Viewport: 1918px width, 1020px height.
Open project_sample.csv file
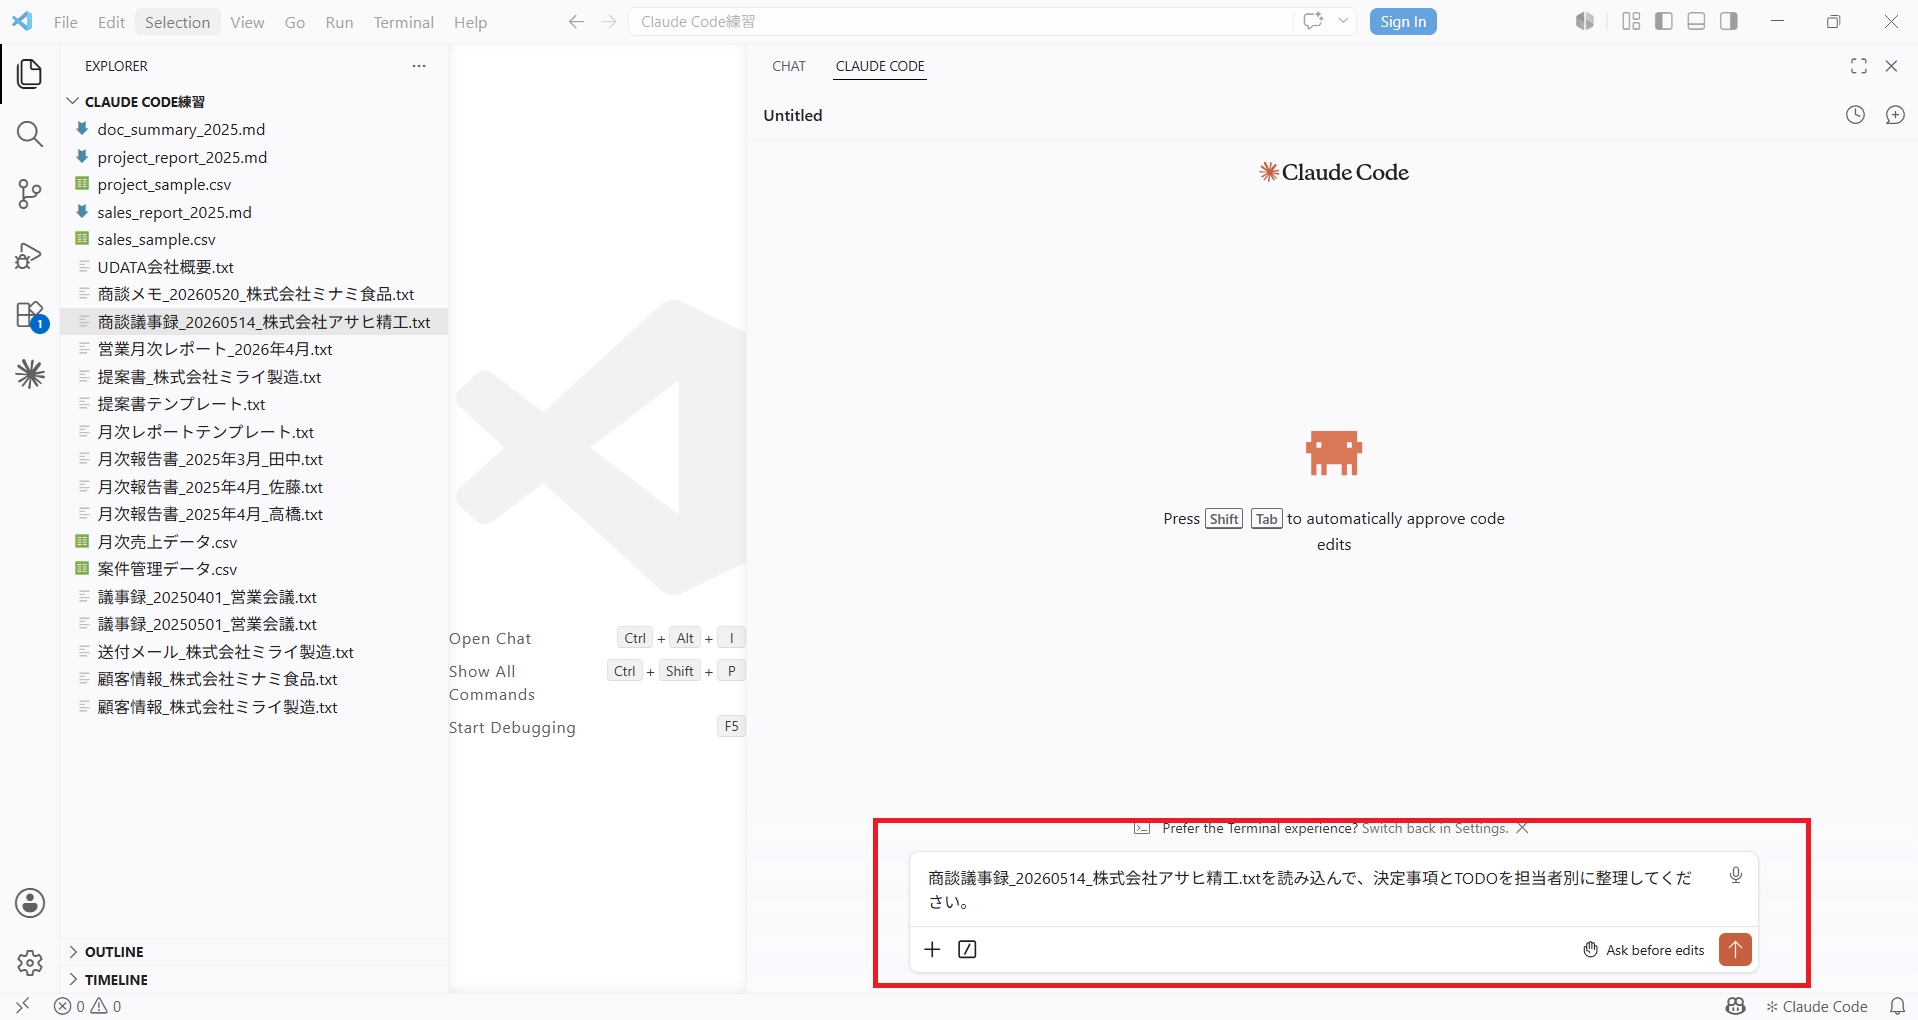164,184
